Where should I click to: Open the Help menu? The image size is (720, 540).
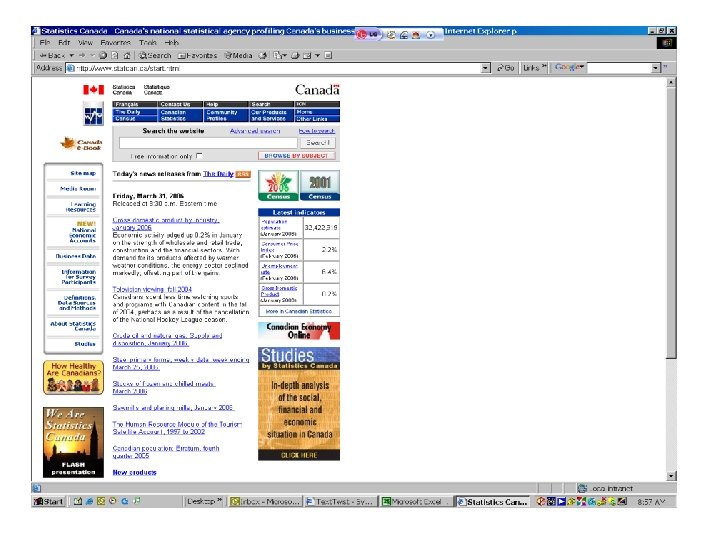click(172, 43)
